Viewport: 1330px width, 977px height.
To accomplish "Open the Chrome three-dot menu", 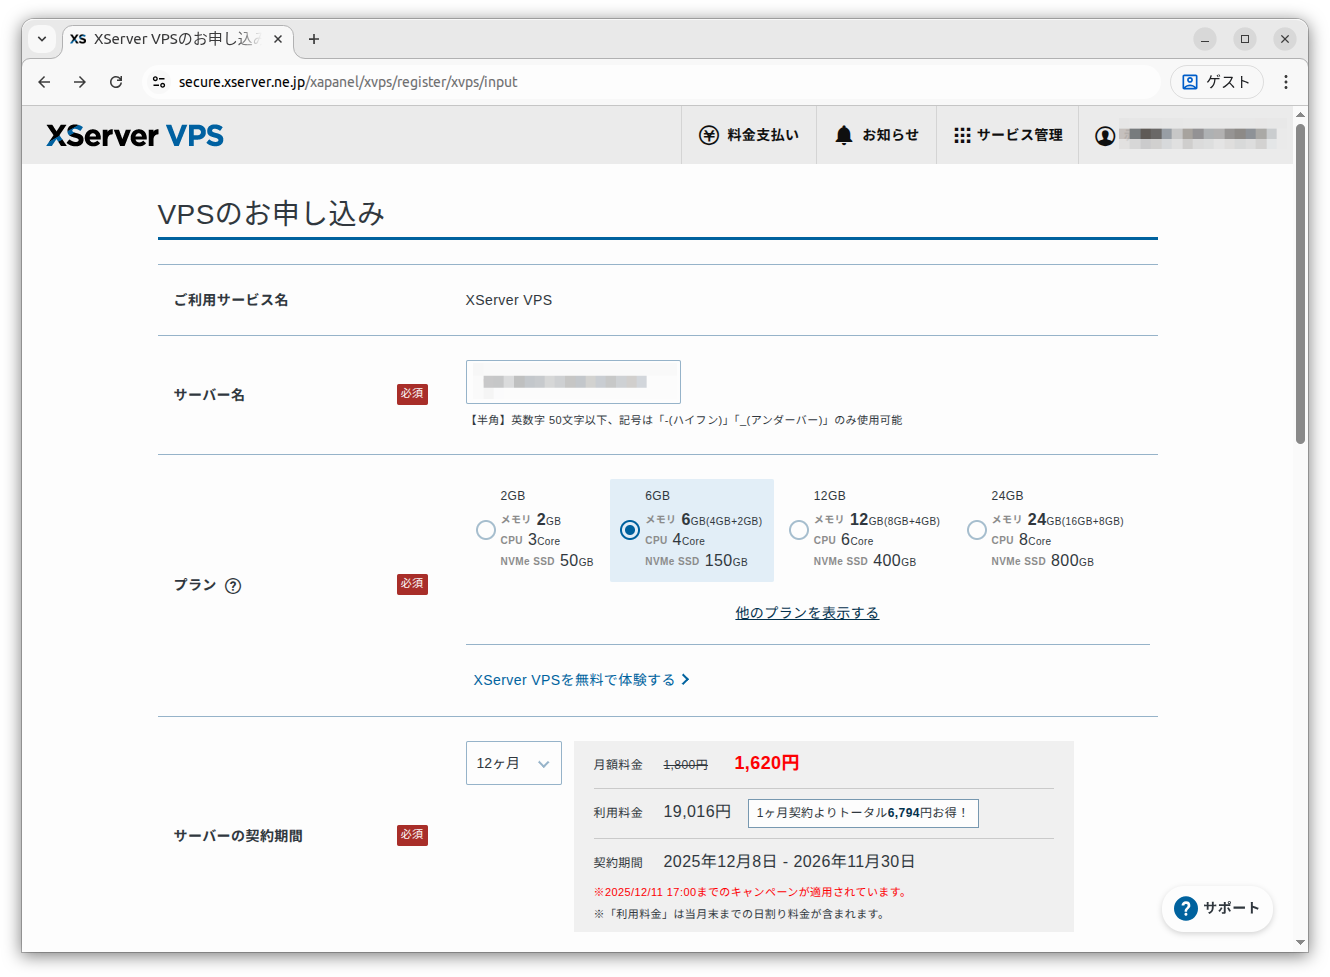I will coord(1285,82).
